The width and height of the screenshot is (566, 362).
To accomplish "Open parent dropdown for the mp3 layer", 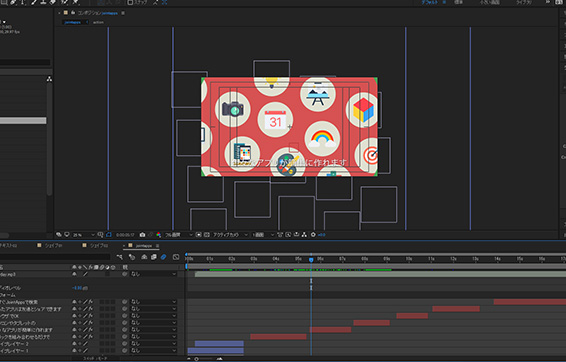I will [x=153, y=274].
